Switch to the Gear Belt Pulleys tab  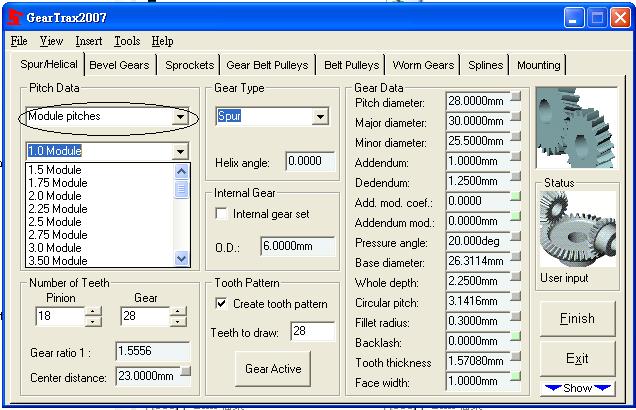(267, 65)
